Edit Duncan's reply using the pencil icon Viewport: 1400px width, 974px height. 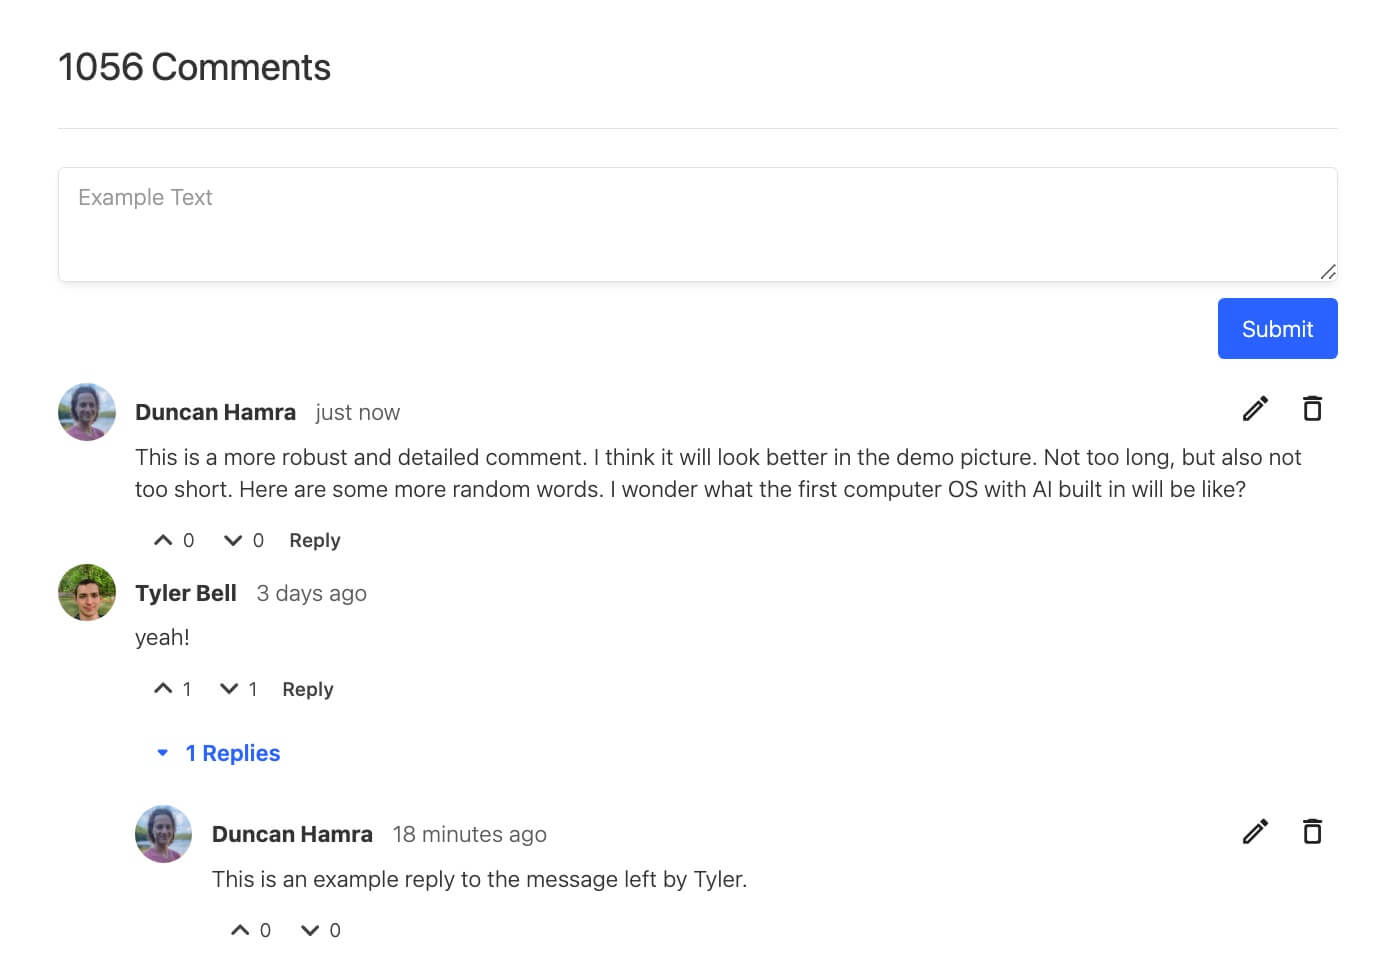click(x=1255, y=832)
